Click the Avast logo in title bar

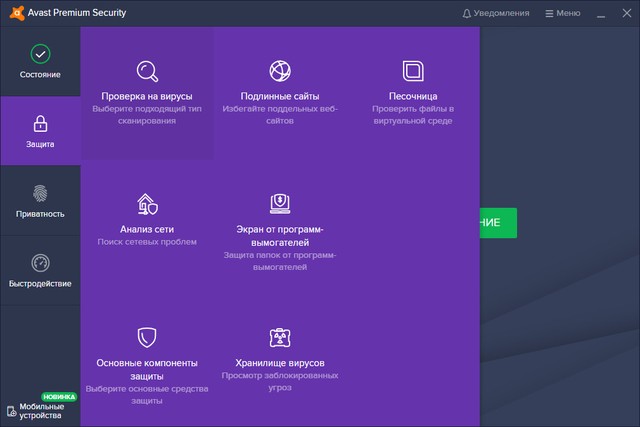click(12, 13)
